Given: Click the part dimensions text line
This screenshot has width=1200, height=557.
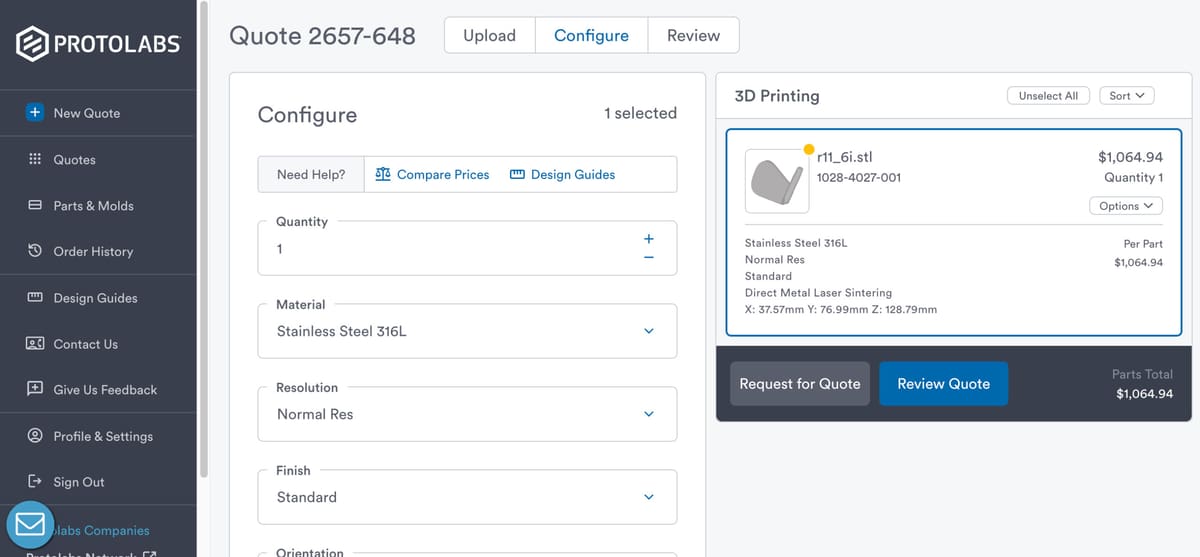Looking at the screenshot, I should (x=841, y=309).
